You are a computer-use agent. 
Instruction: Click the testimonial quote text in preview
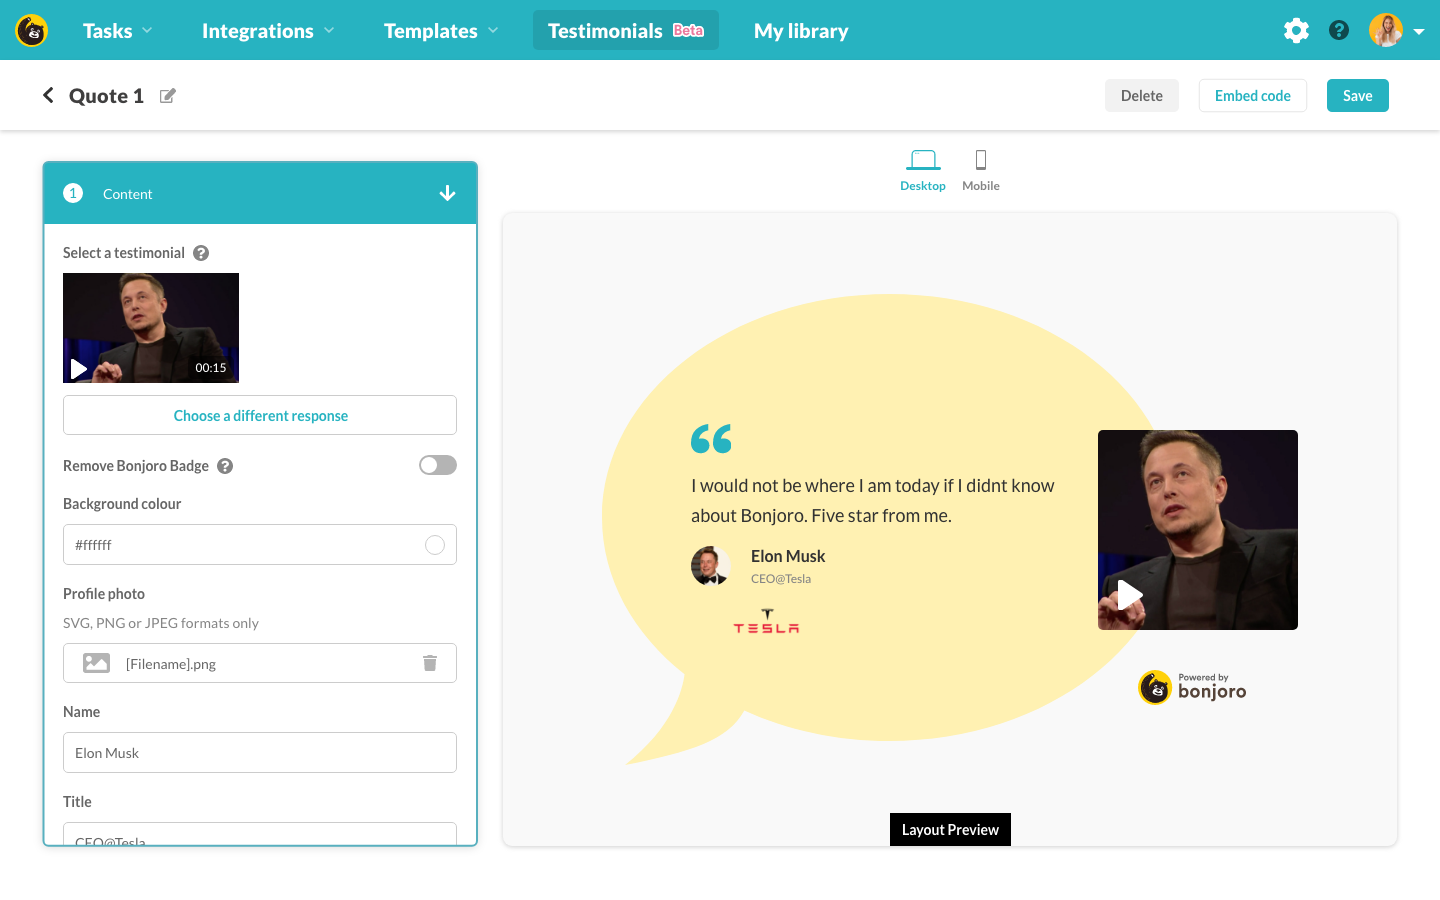click(x=873, y=500)
